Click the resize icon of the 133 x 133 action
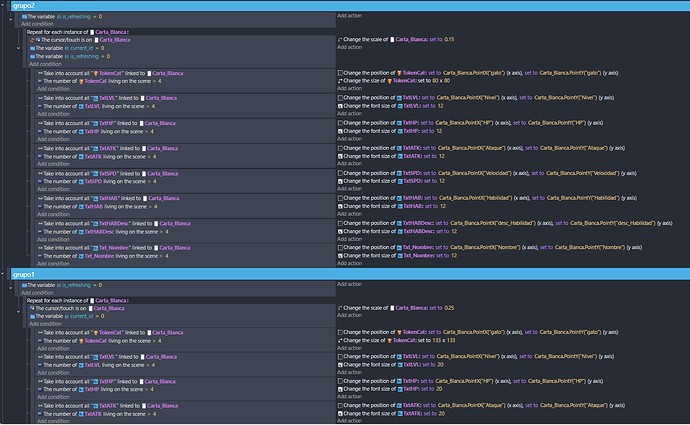Viewport: 690px width, 425px height. click(341, 340)
